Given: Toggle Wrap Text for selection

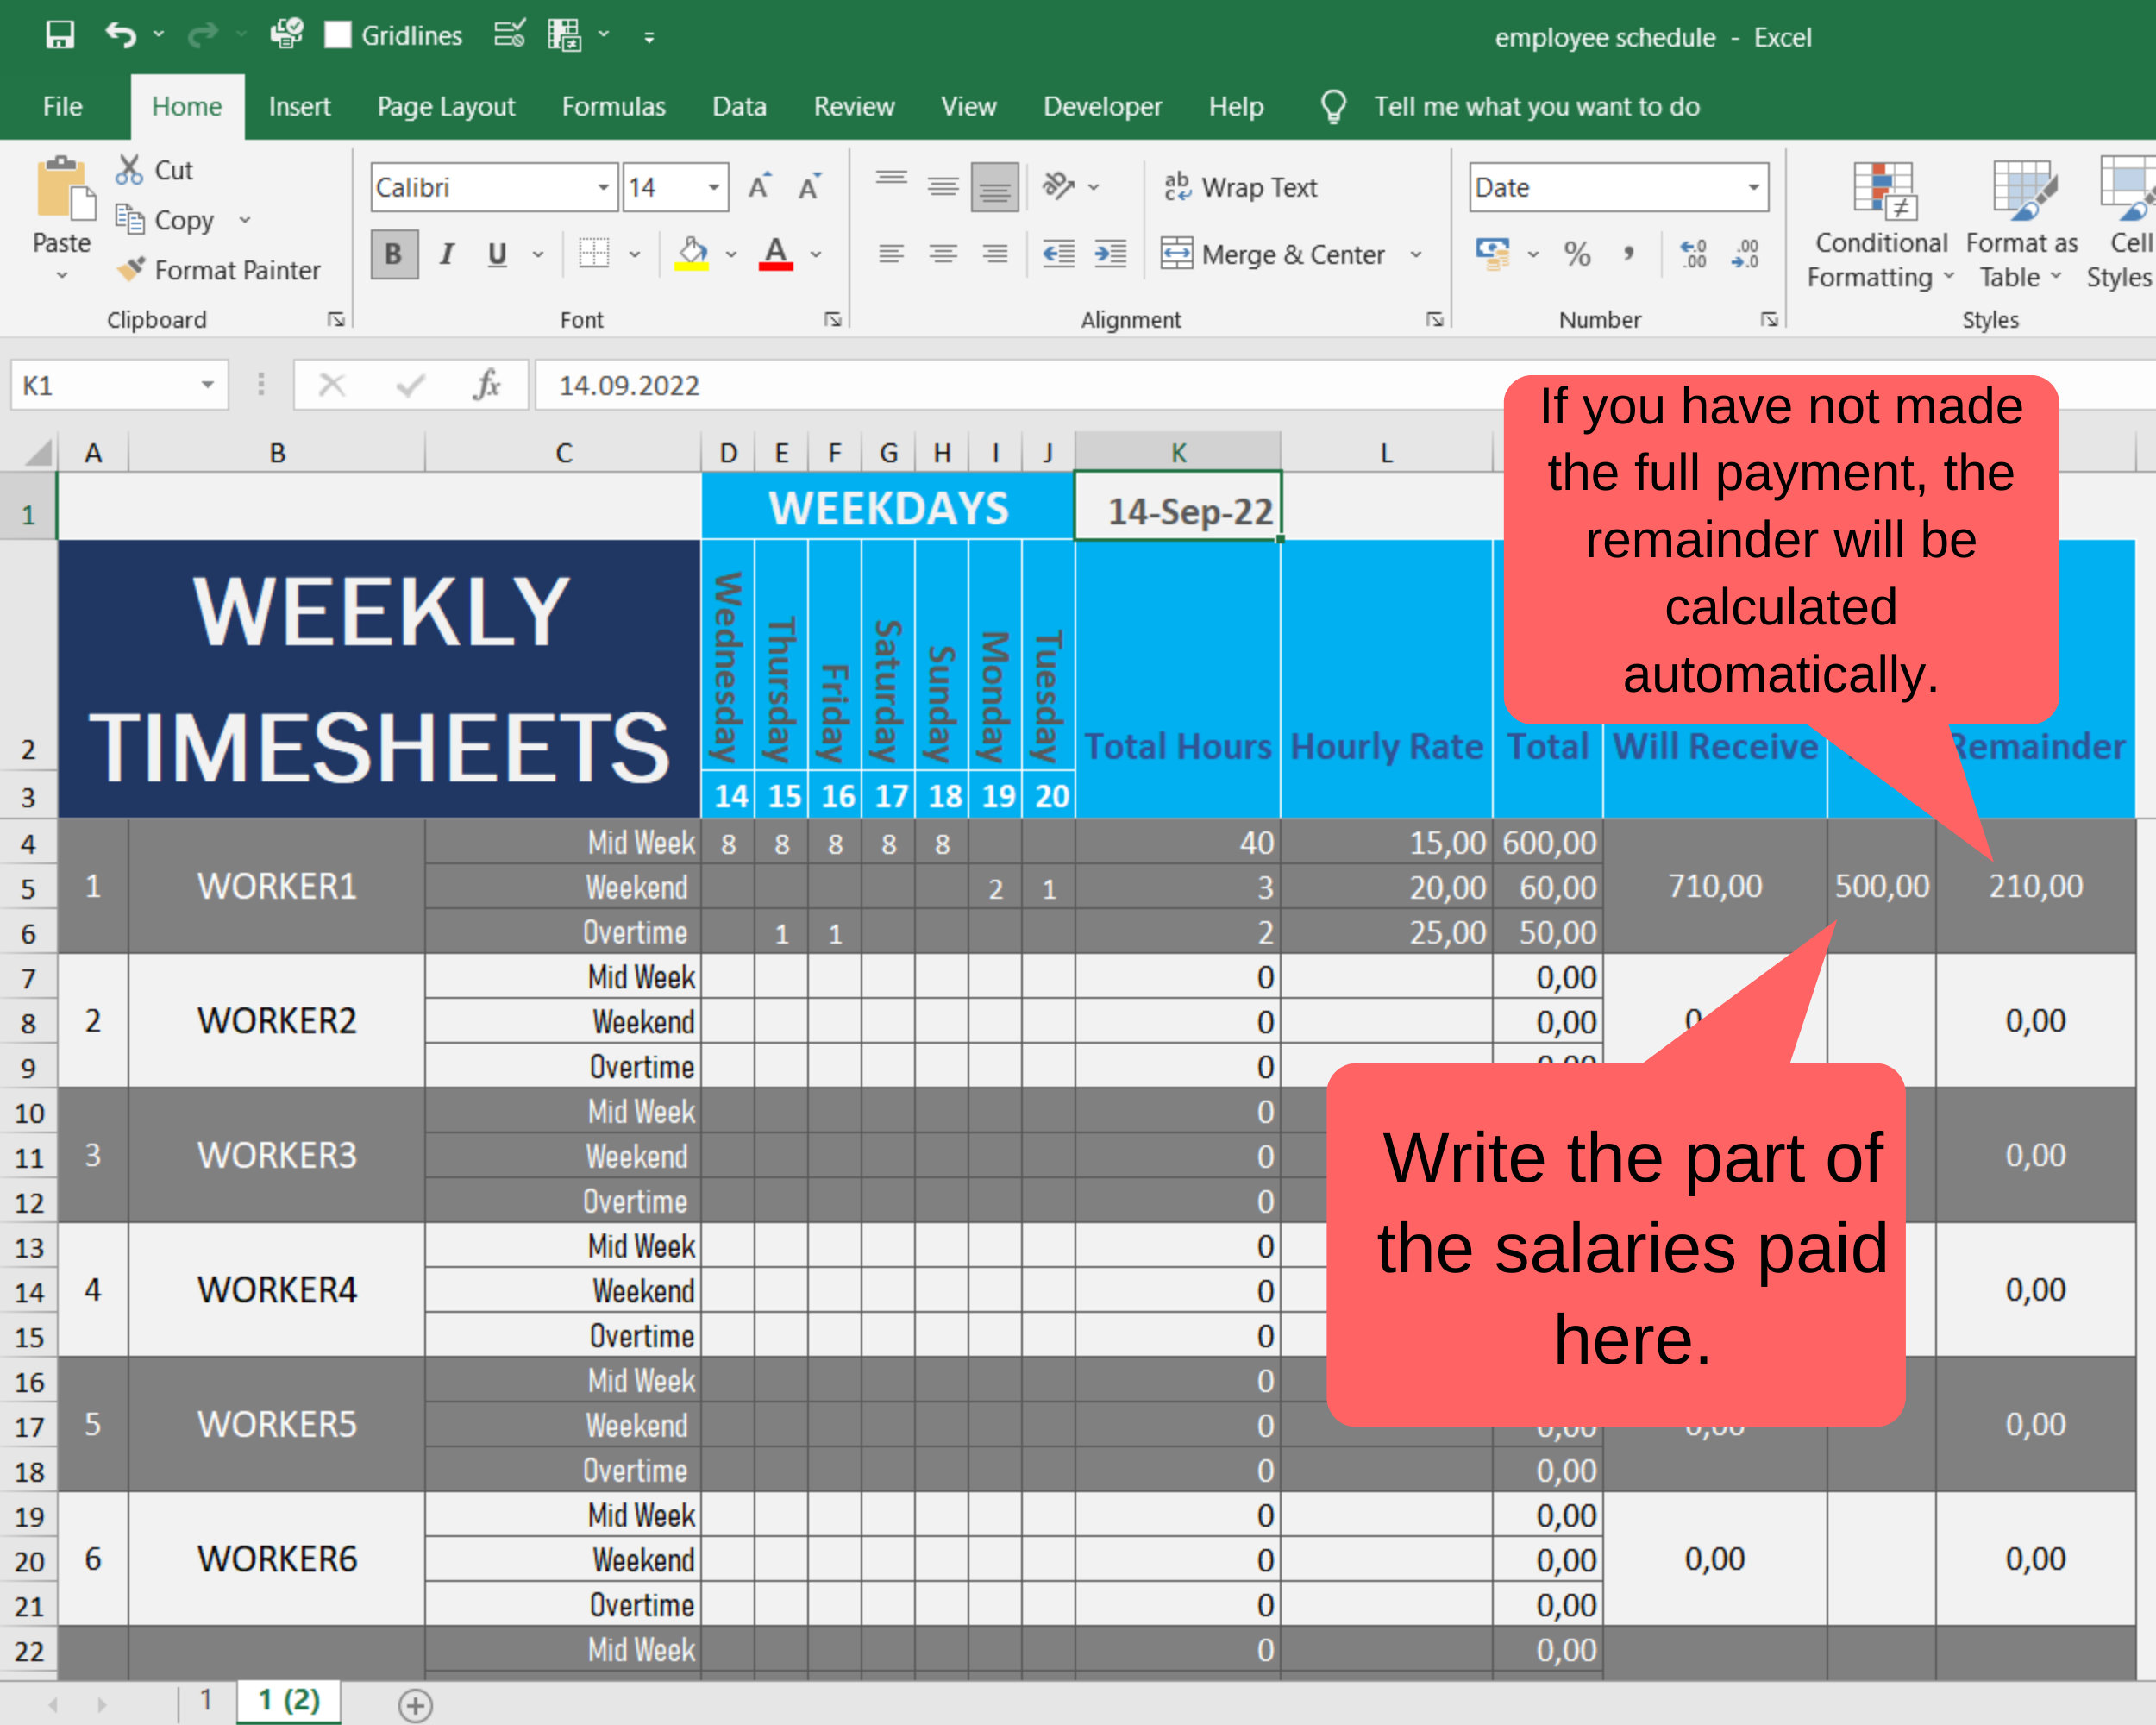Looking at the screenshot, I should point(1241,187).
